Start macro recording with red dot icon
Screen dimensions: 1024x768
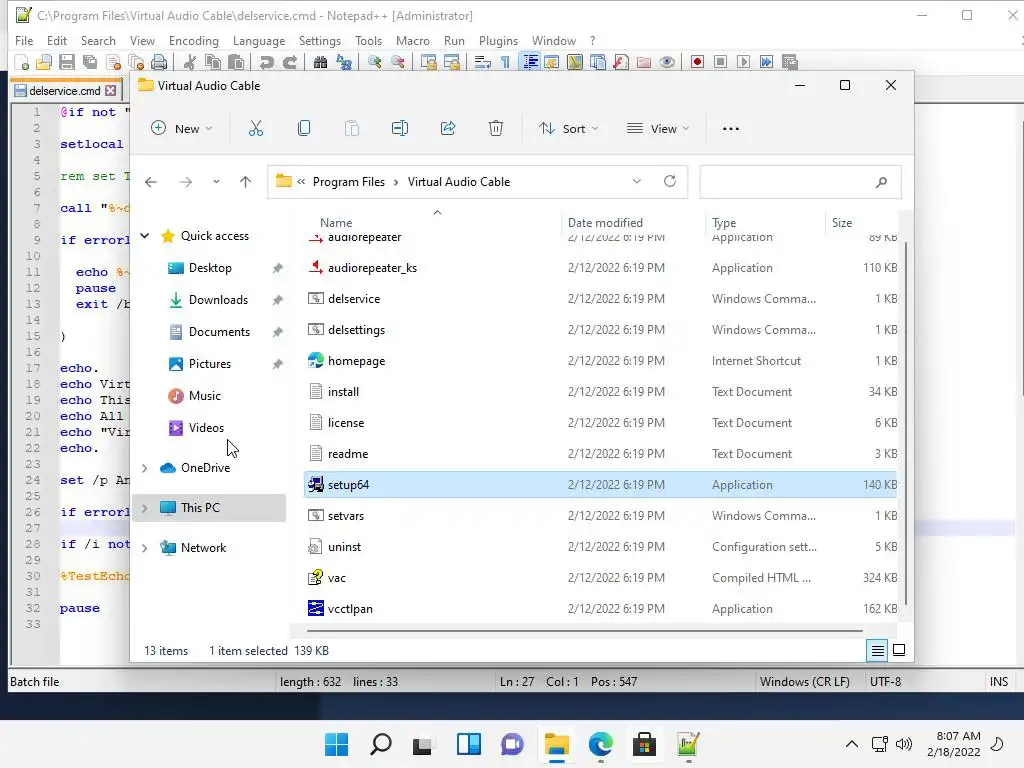coord(697,62)
